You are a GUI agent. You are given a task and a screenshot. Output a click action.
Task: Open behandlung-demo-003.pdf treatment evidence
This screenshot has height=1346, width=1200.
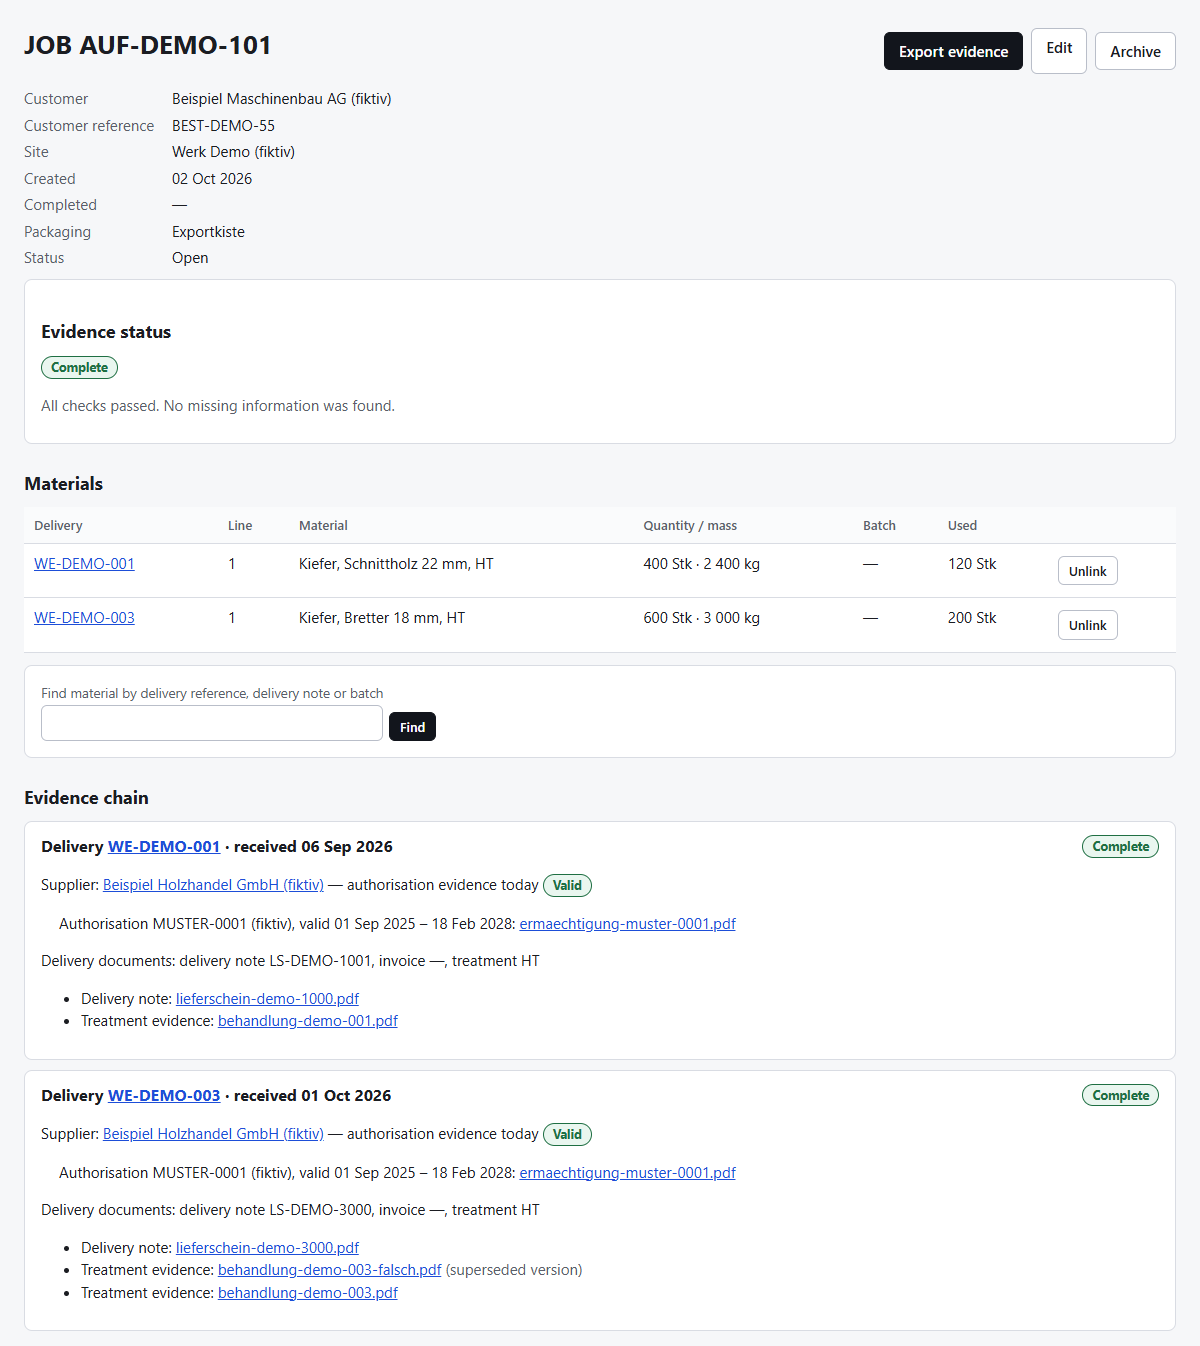pyautogui.click(x=308, y=1293)
